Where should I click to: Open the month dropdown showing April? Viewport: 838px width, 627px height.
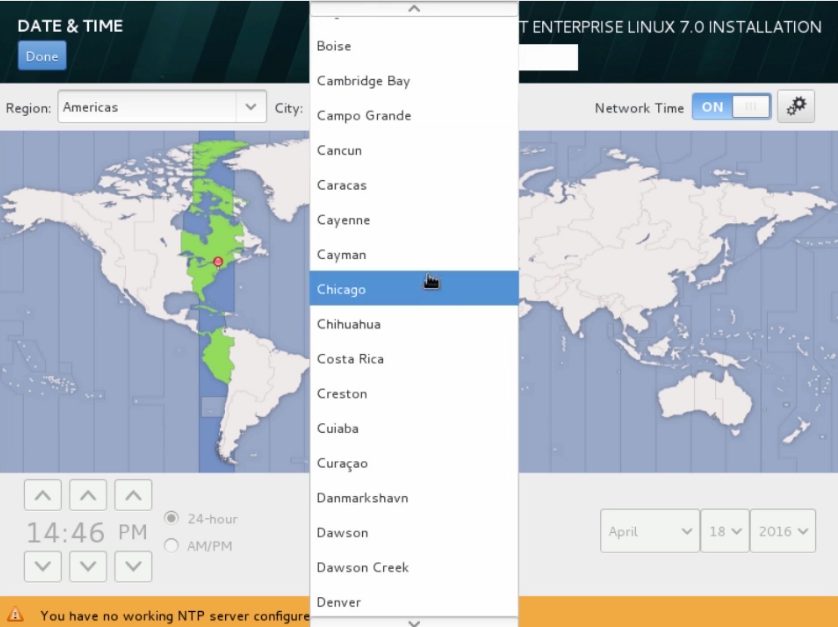[650, 531]
